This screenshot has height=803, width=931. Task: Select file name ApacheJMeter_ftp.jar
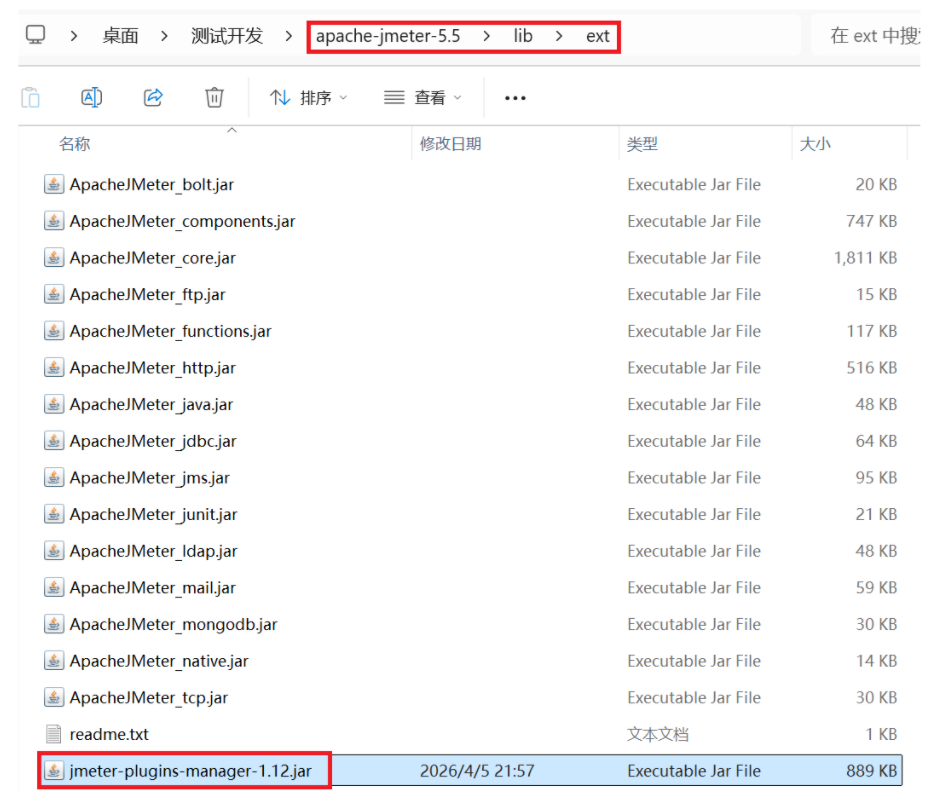[x=148, y=295]
